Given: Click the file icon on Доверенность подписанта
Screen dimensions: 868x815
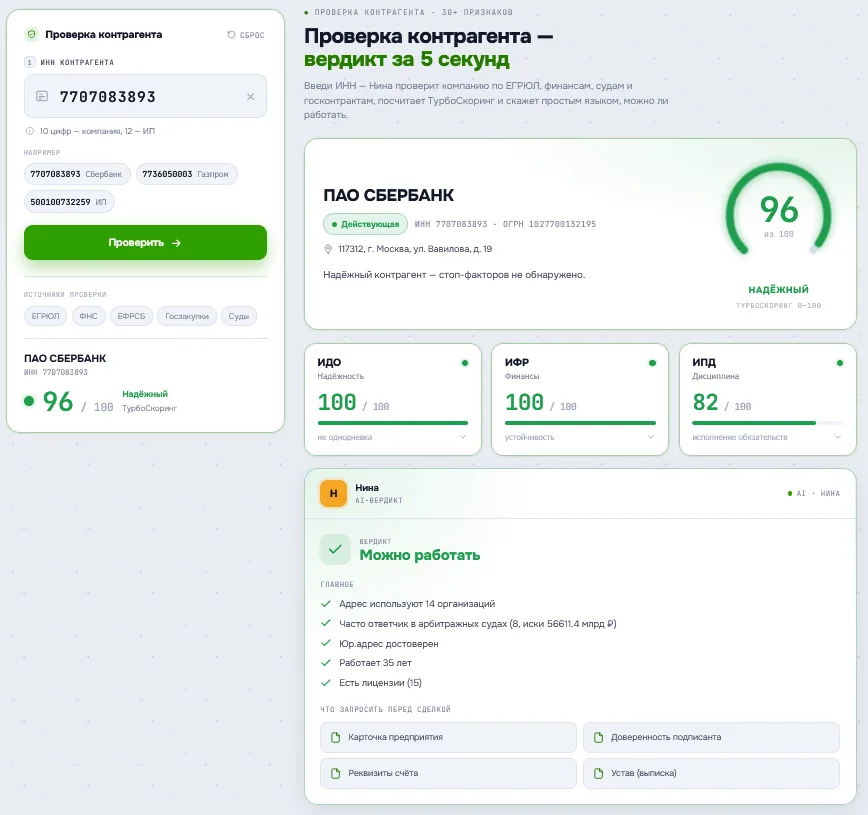Looking at the screenshot, I should click(x=598, y=737).
